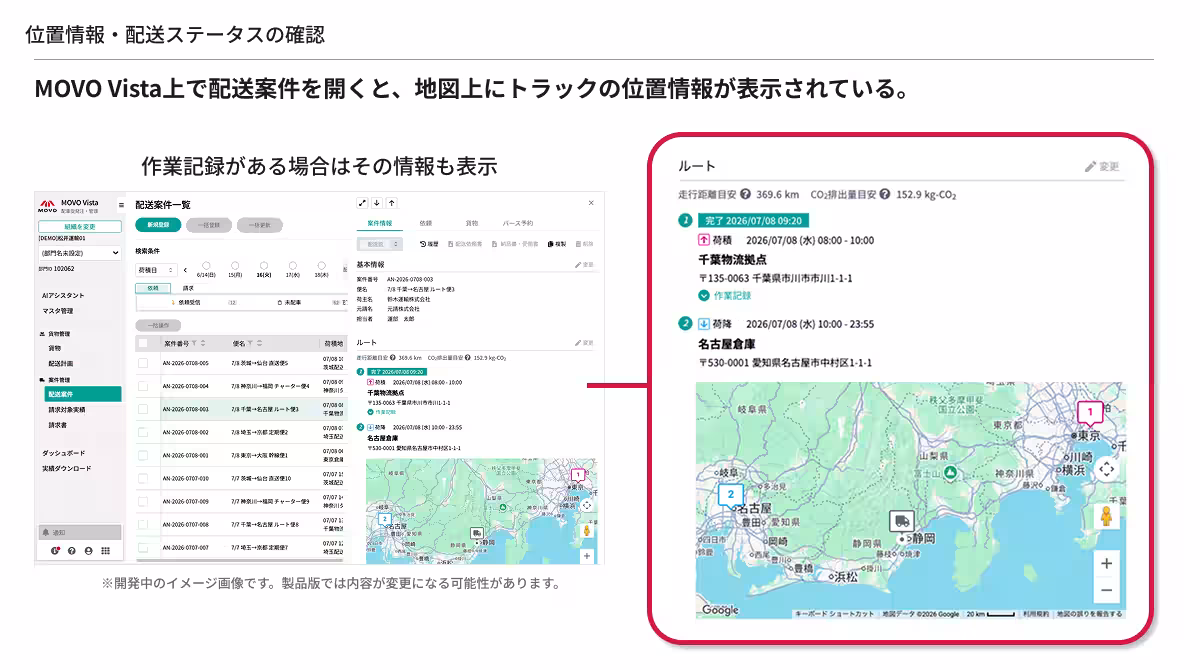Click the truck position marker on enlarged map
This screenshot has width=1200, height=670.
[x=901, y=521]
